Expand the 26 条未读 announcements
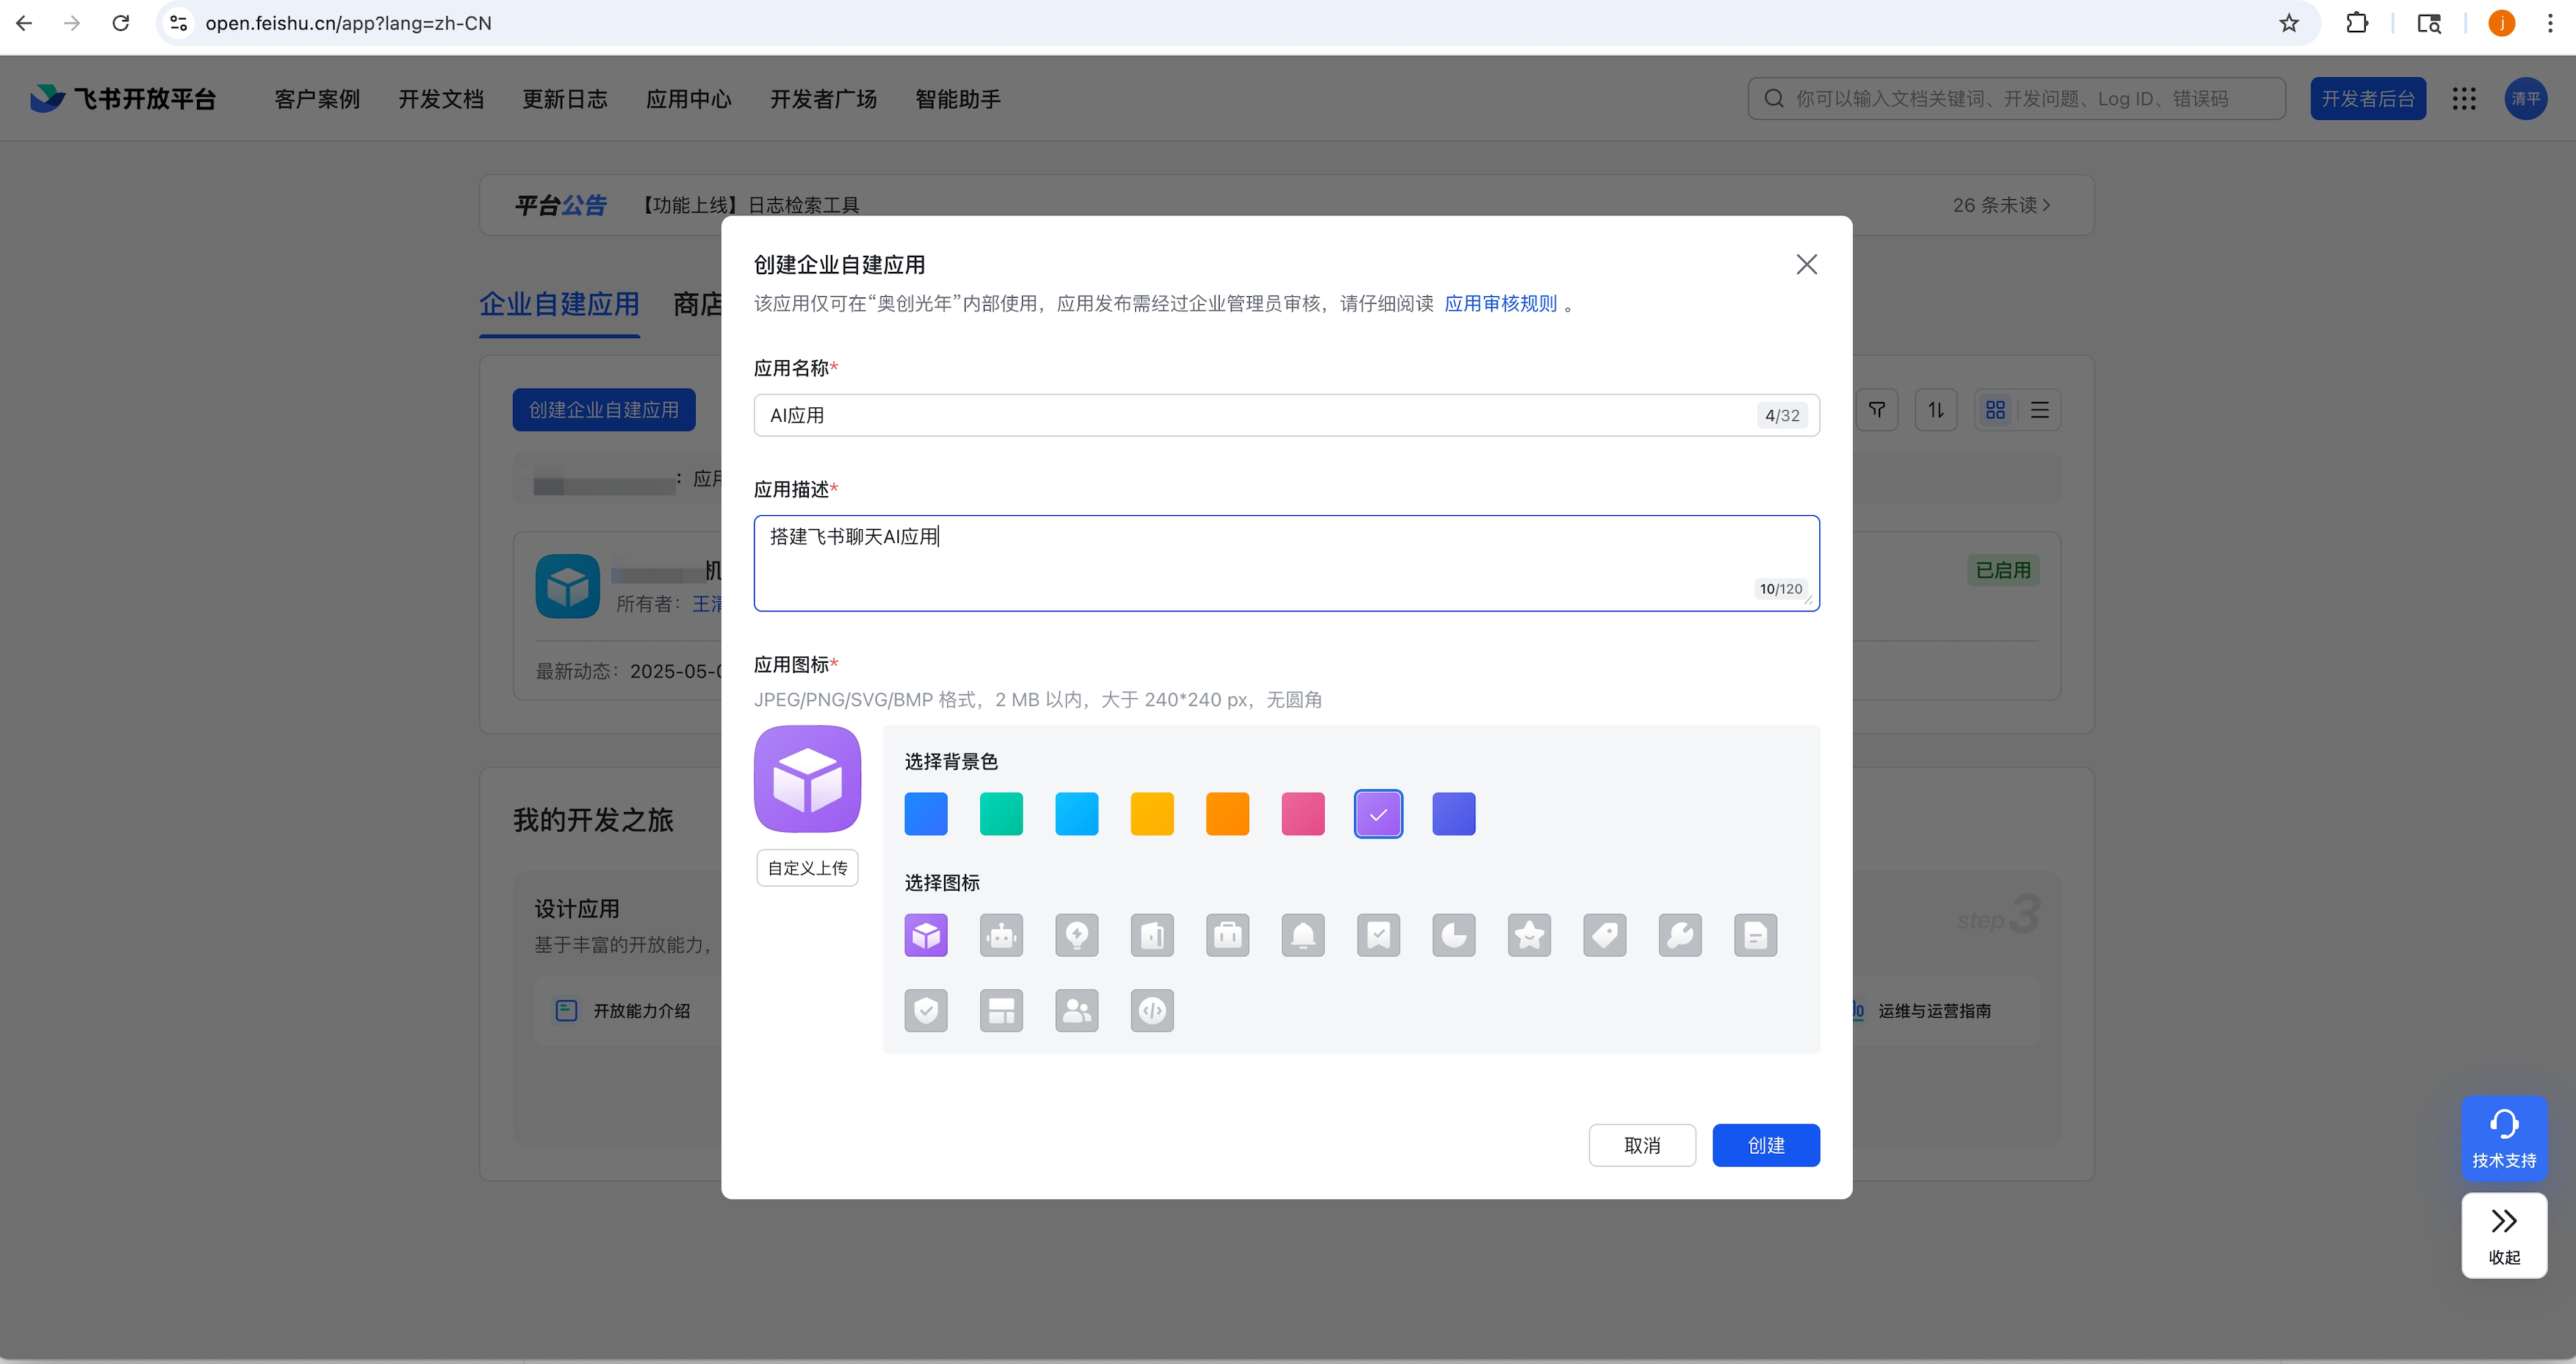Screen dimensions: 2576x1364 [2000, 204]
